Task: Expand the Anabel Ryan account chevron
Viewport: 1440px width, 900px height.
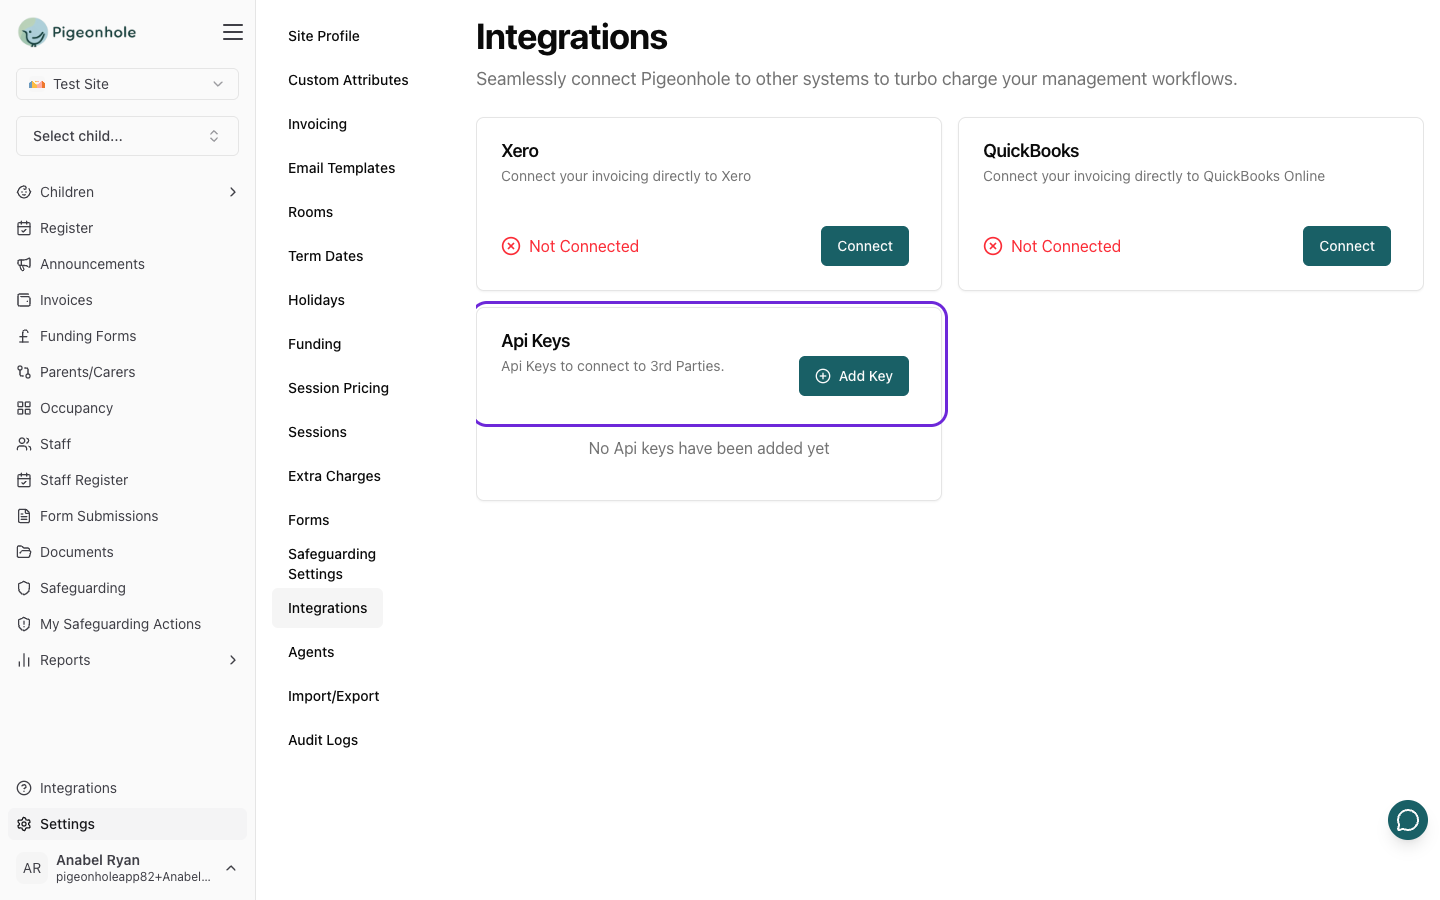Action: [x=231, y=868]
